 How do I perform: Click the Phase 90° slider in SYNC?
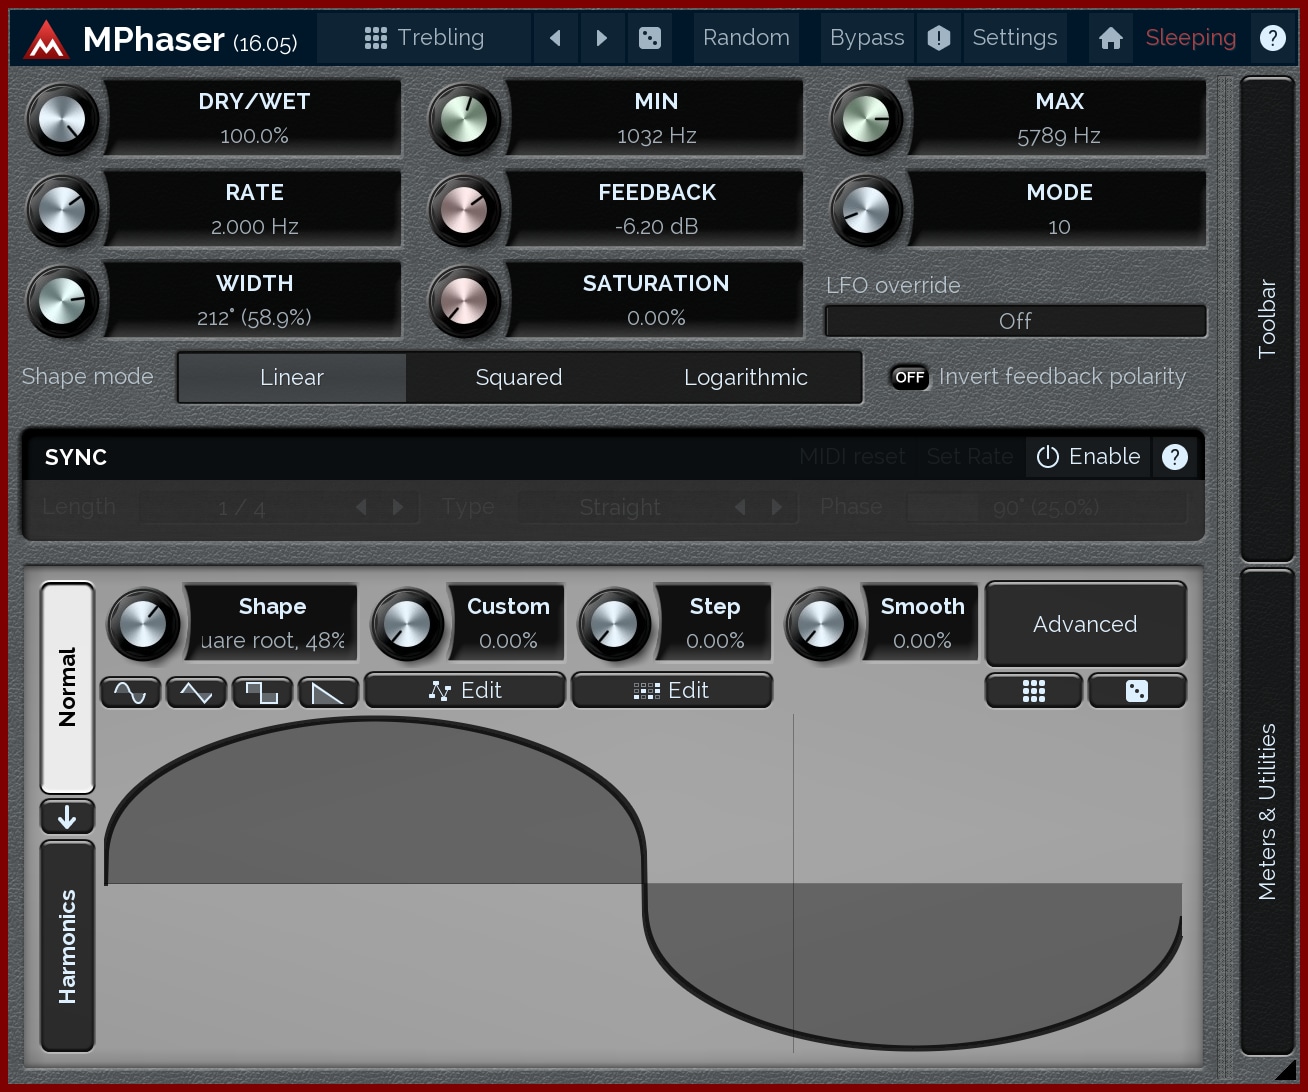(x=1046, y=507)
